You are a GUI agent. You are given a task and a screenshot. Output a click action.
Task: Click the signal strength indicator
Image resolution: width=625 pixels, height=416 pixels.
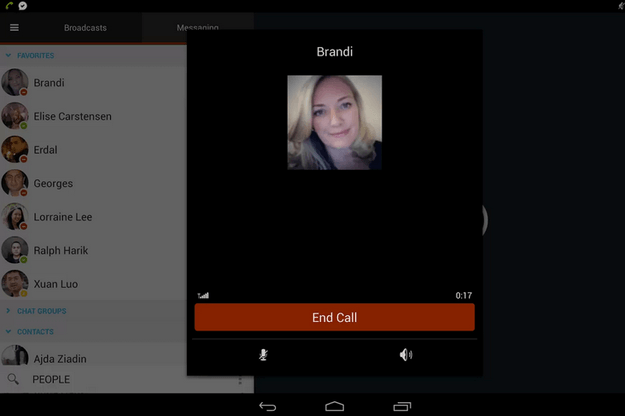click(x=203, y=295)
